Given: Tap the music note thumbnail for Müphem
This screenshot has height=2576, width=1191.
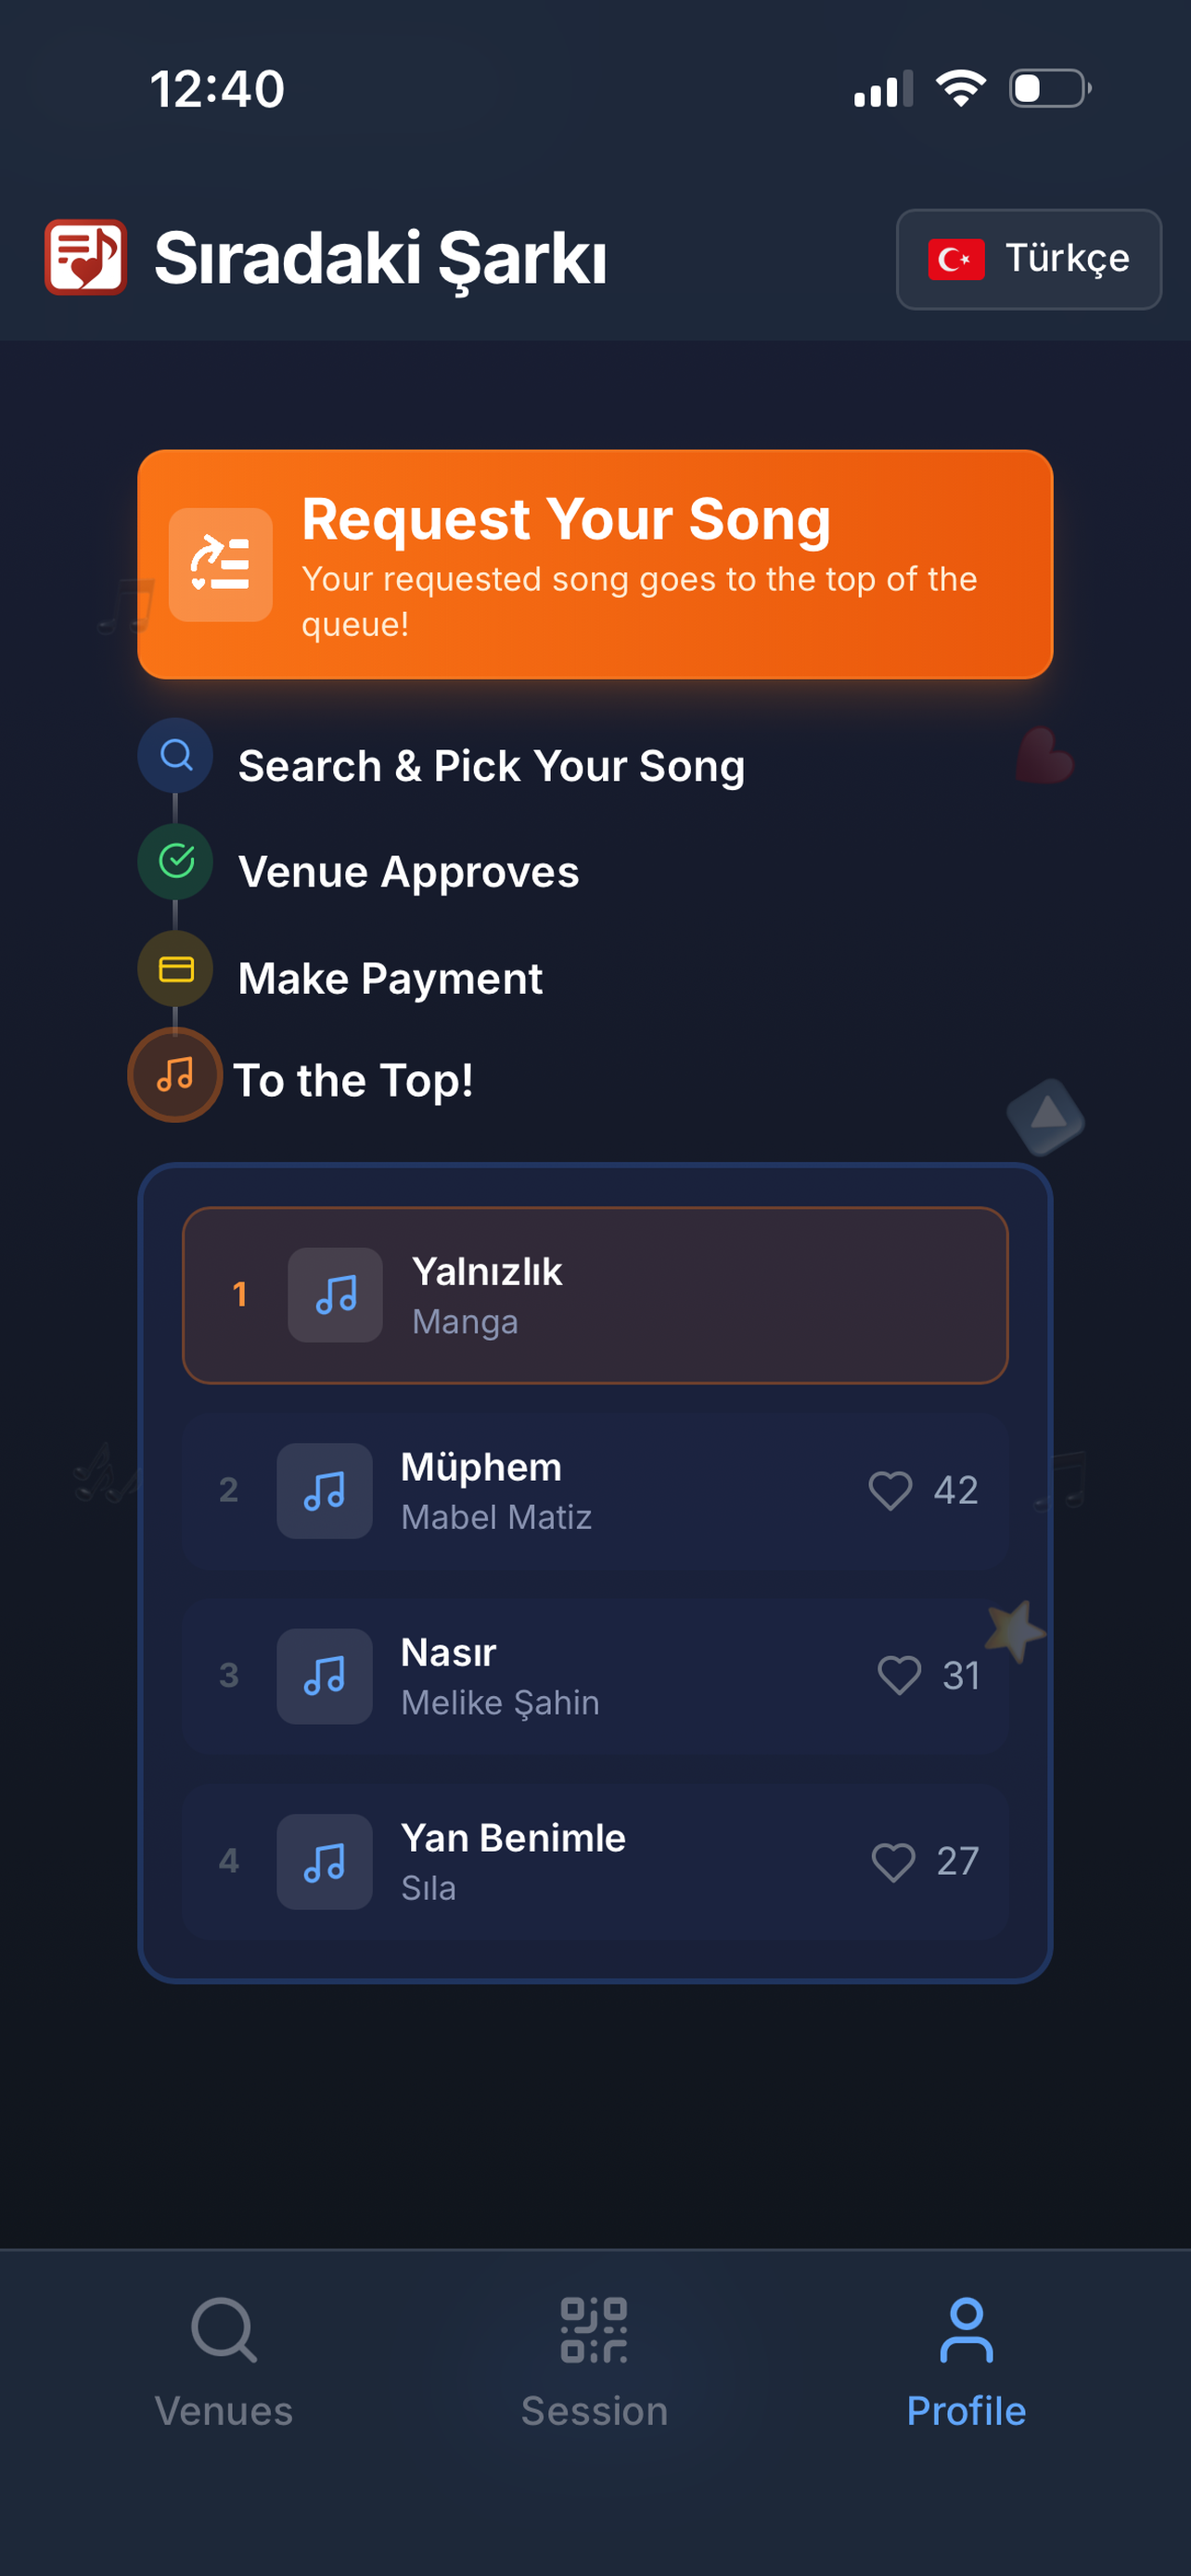Looking at the screenshot, I should [324, 1490].
